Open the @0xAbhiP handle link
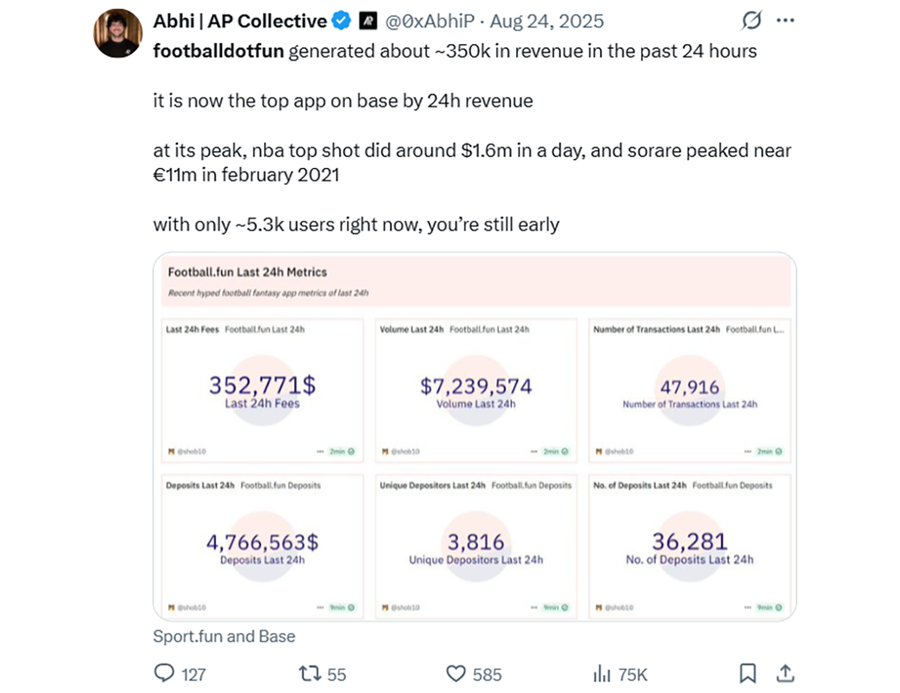This screenshot has height=693, width=900. 430,21
